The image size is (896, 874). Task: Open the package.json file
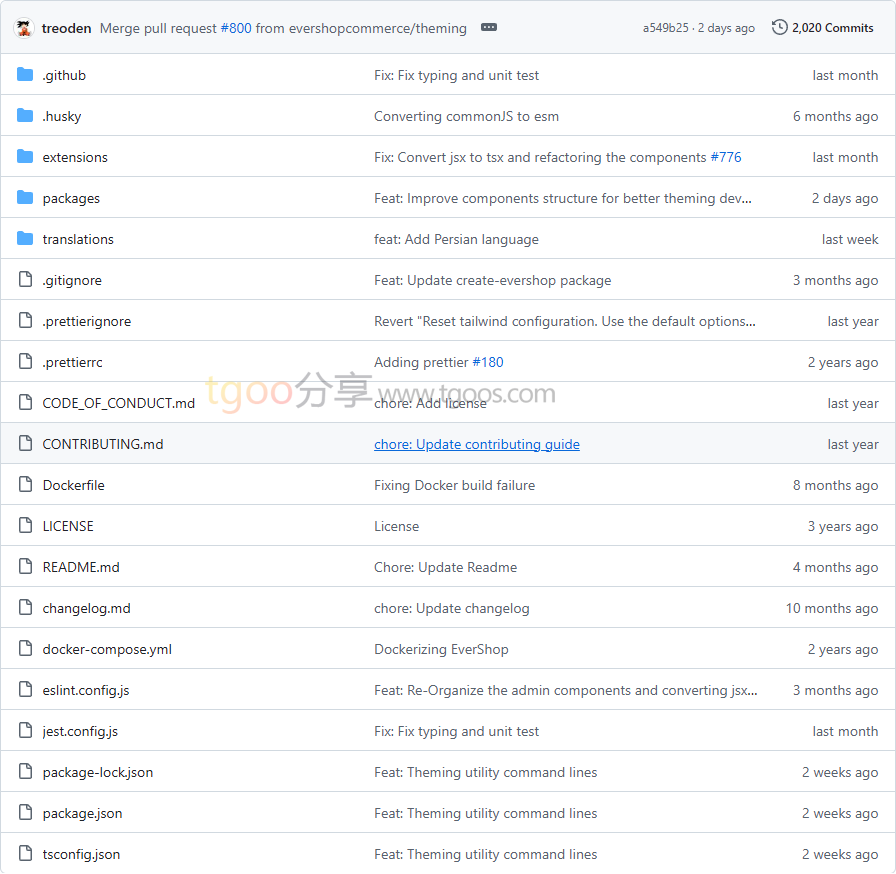tap(82, 813)
